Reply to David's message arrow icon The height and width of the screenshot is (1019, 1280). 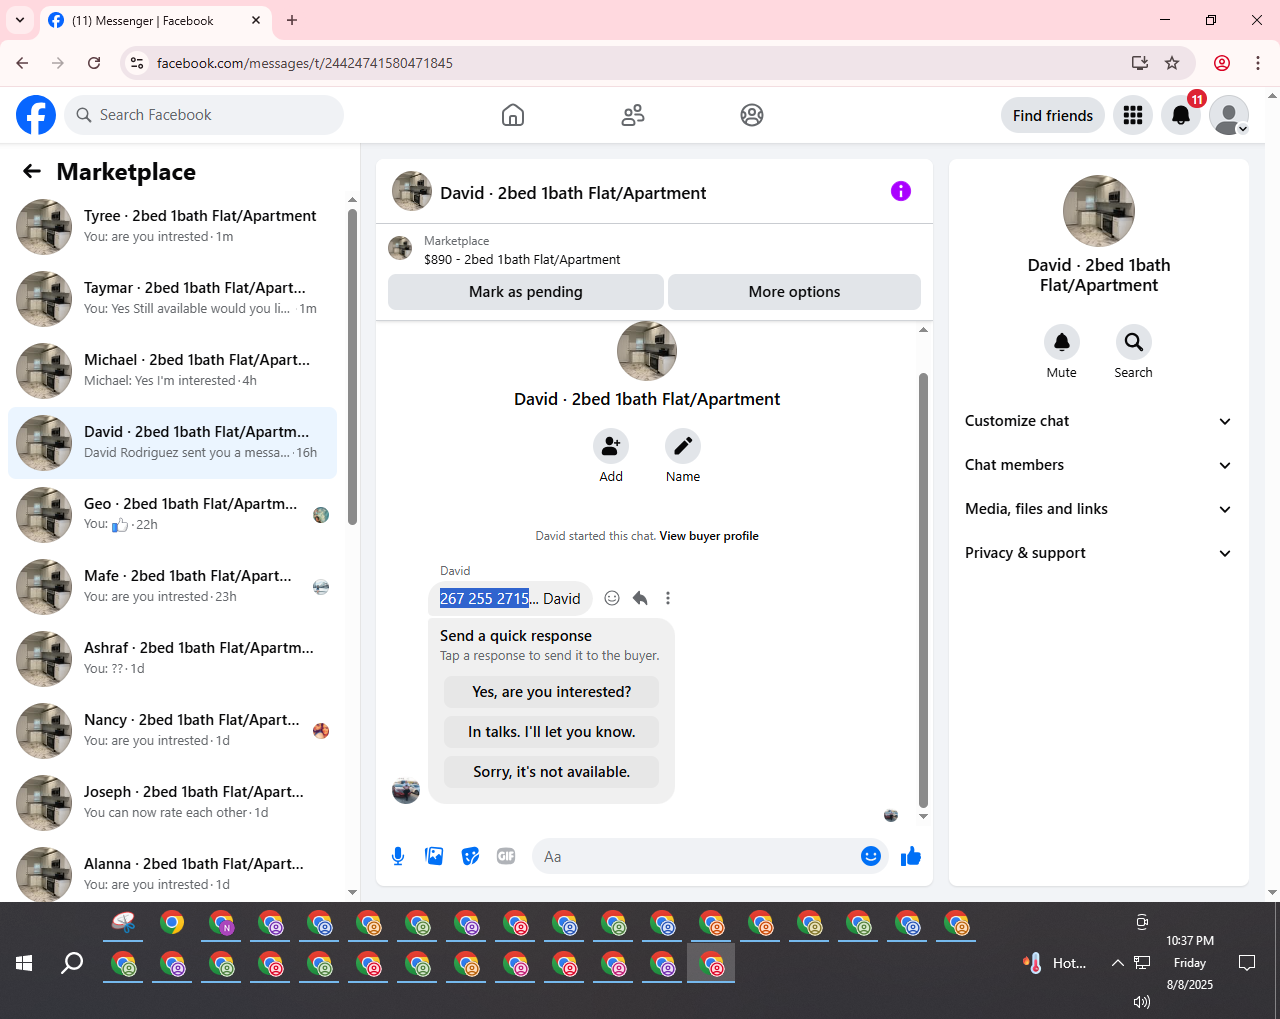640,598
